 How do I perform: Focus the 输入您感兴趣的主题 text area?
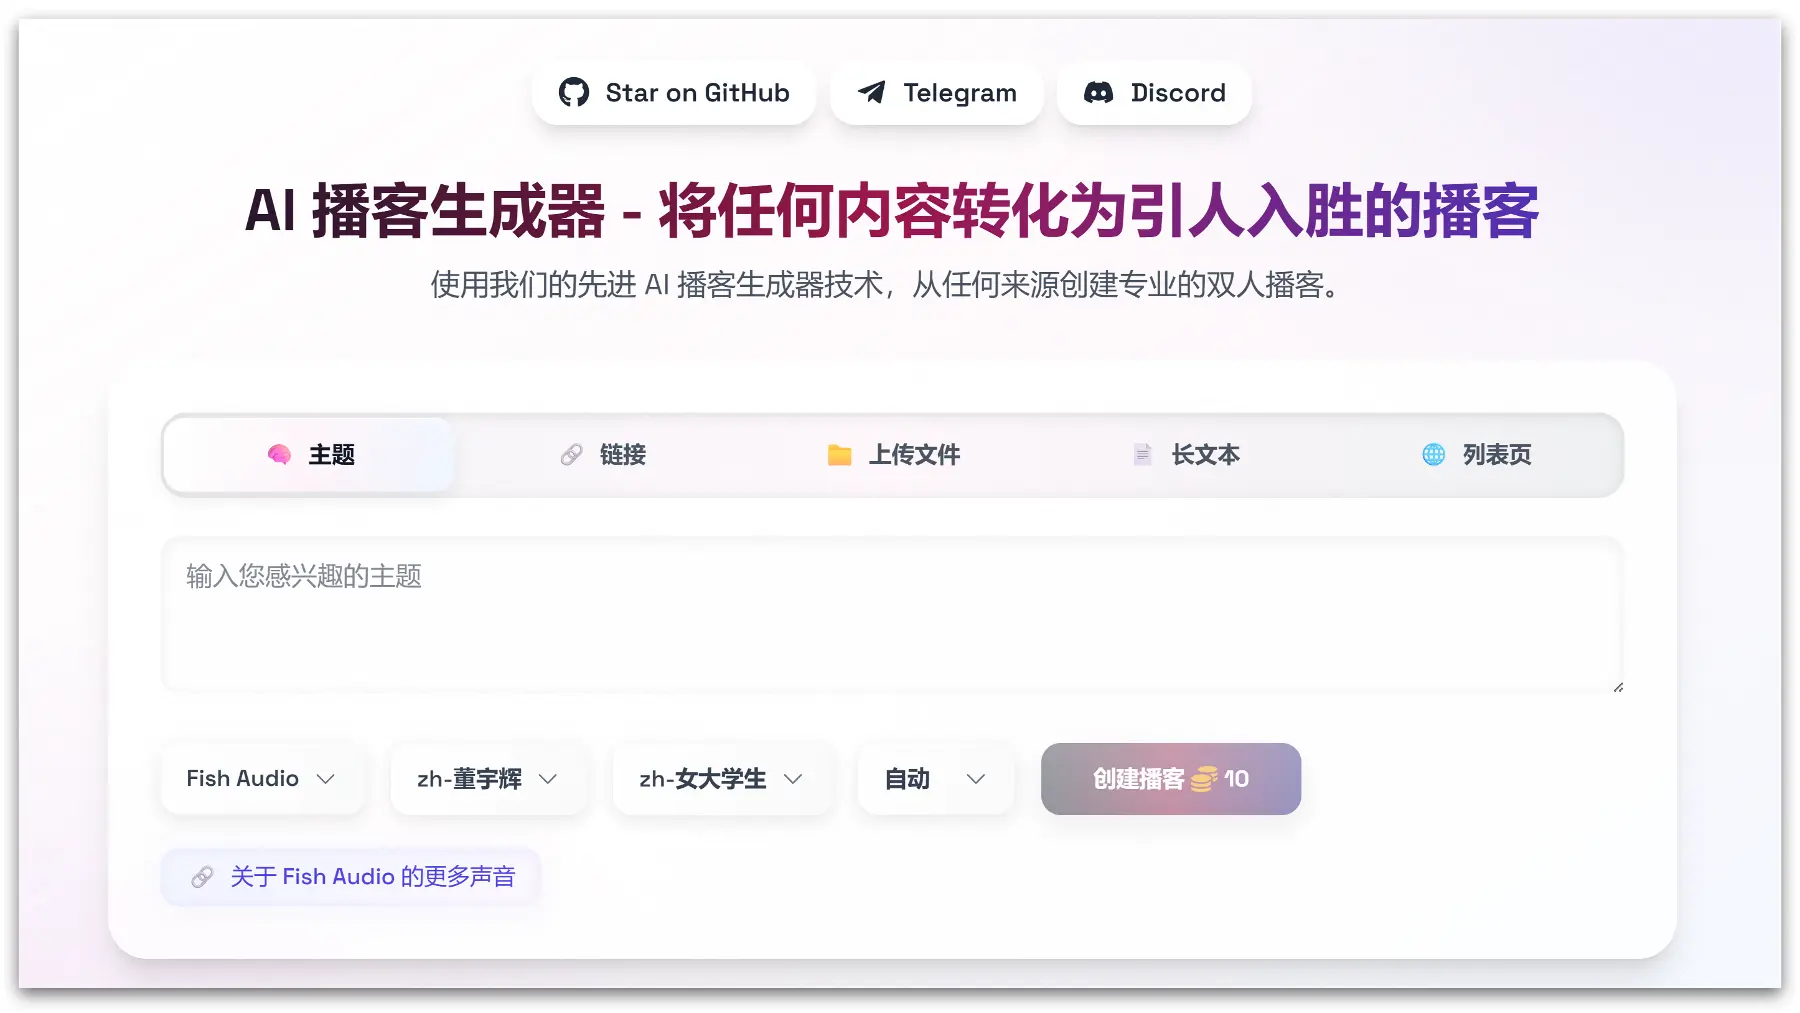tap(893, 615)
